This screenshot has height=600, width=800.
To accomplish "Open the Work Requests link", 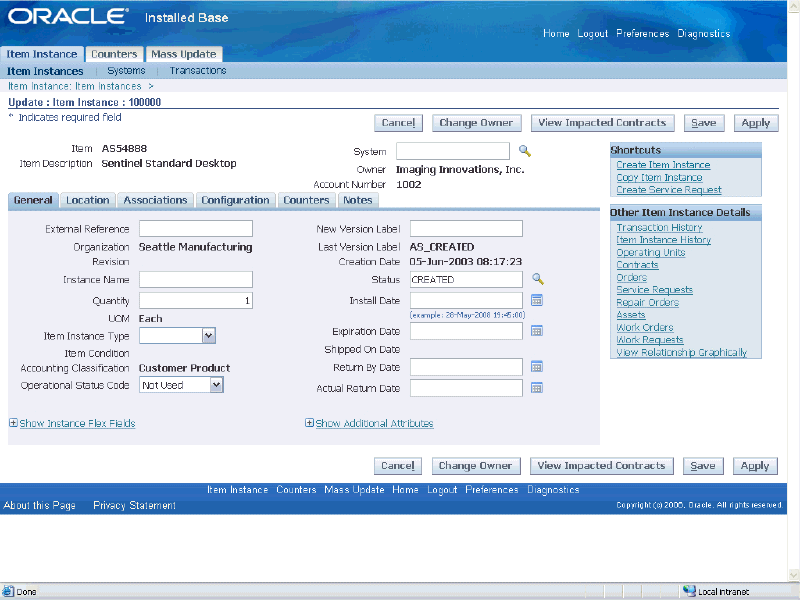I will tap(650, 340).
